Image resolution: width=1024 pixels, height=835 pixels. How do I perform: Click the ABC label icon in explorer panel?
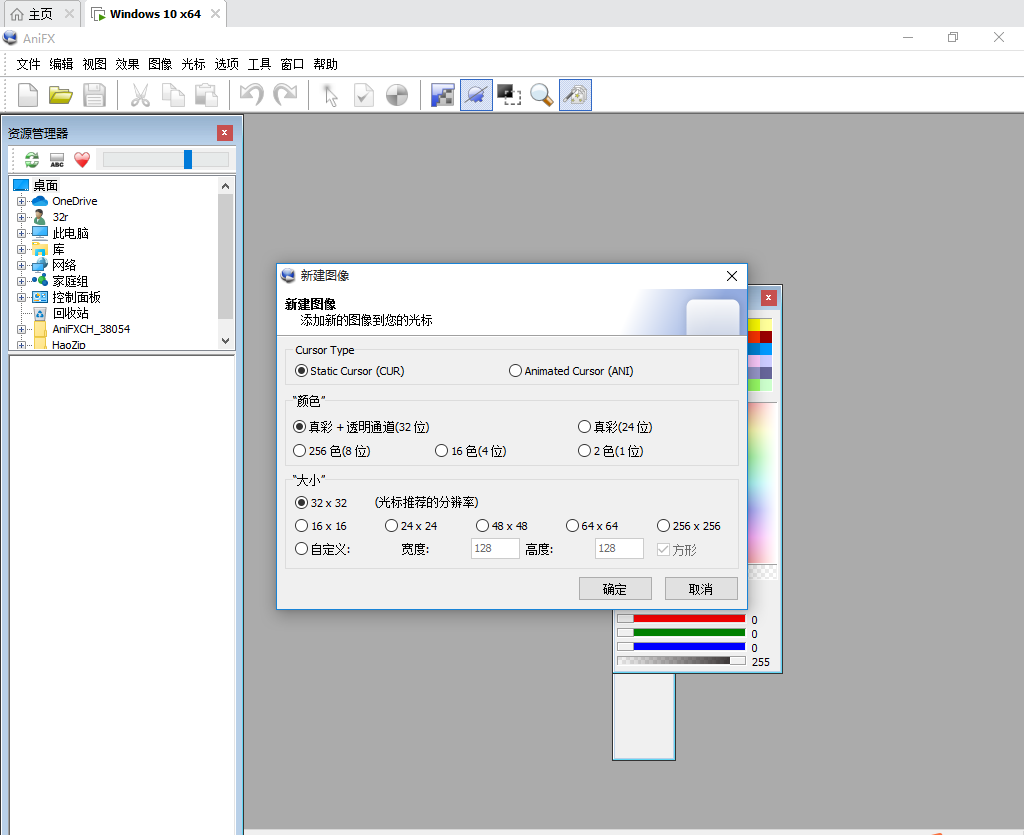coord(56,159)
